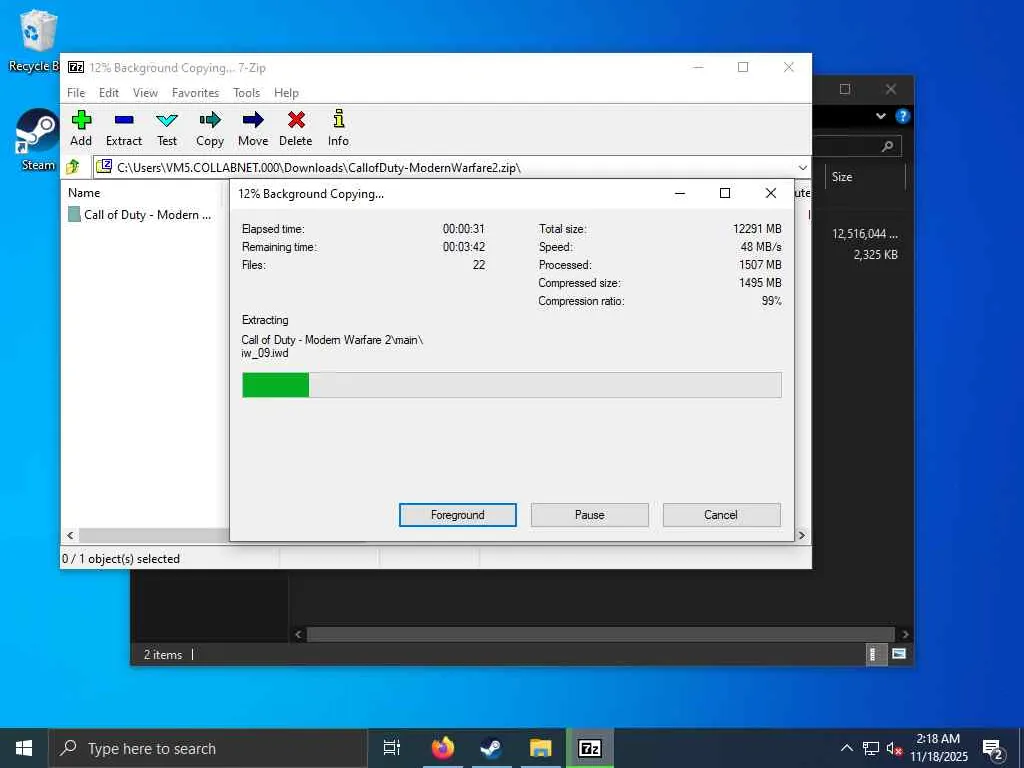Click the Remaining time value 00:03:42

coord(464,247)
